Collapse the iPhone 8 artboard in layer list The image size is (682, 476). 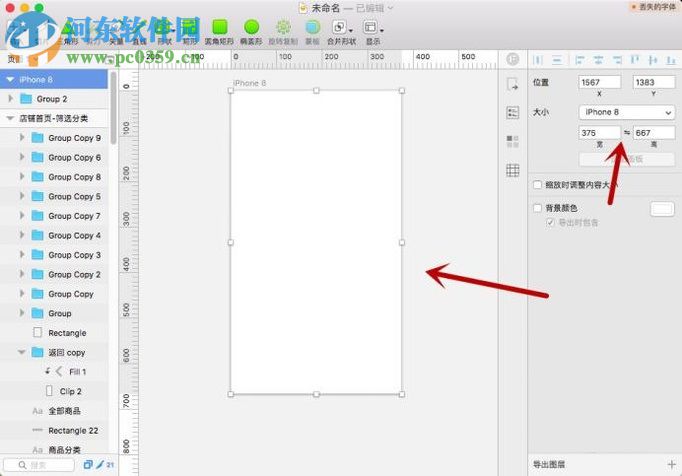(x=10, y=80)
